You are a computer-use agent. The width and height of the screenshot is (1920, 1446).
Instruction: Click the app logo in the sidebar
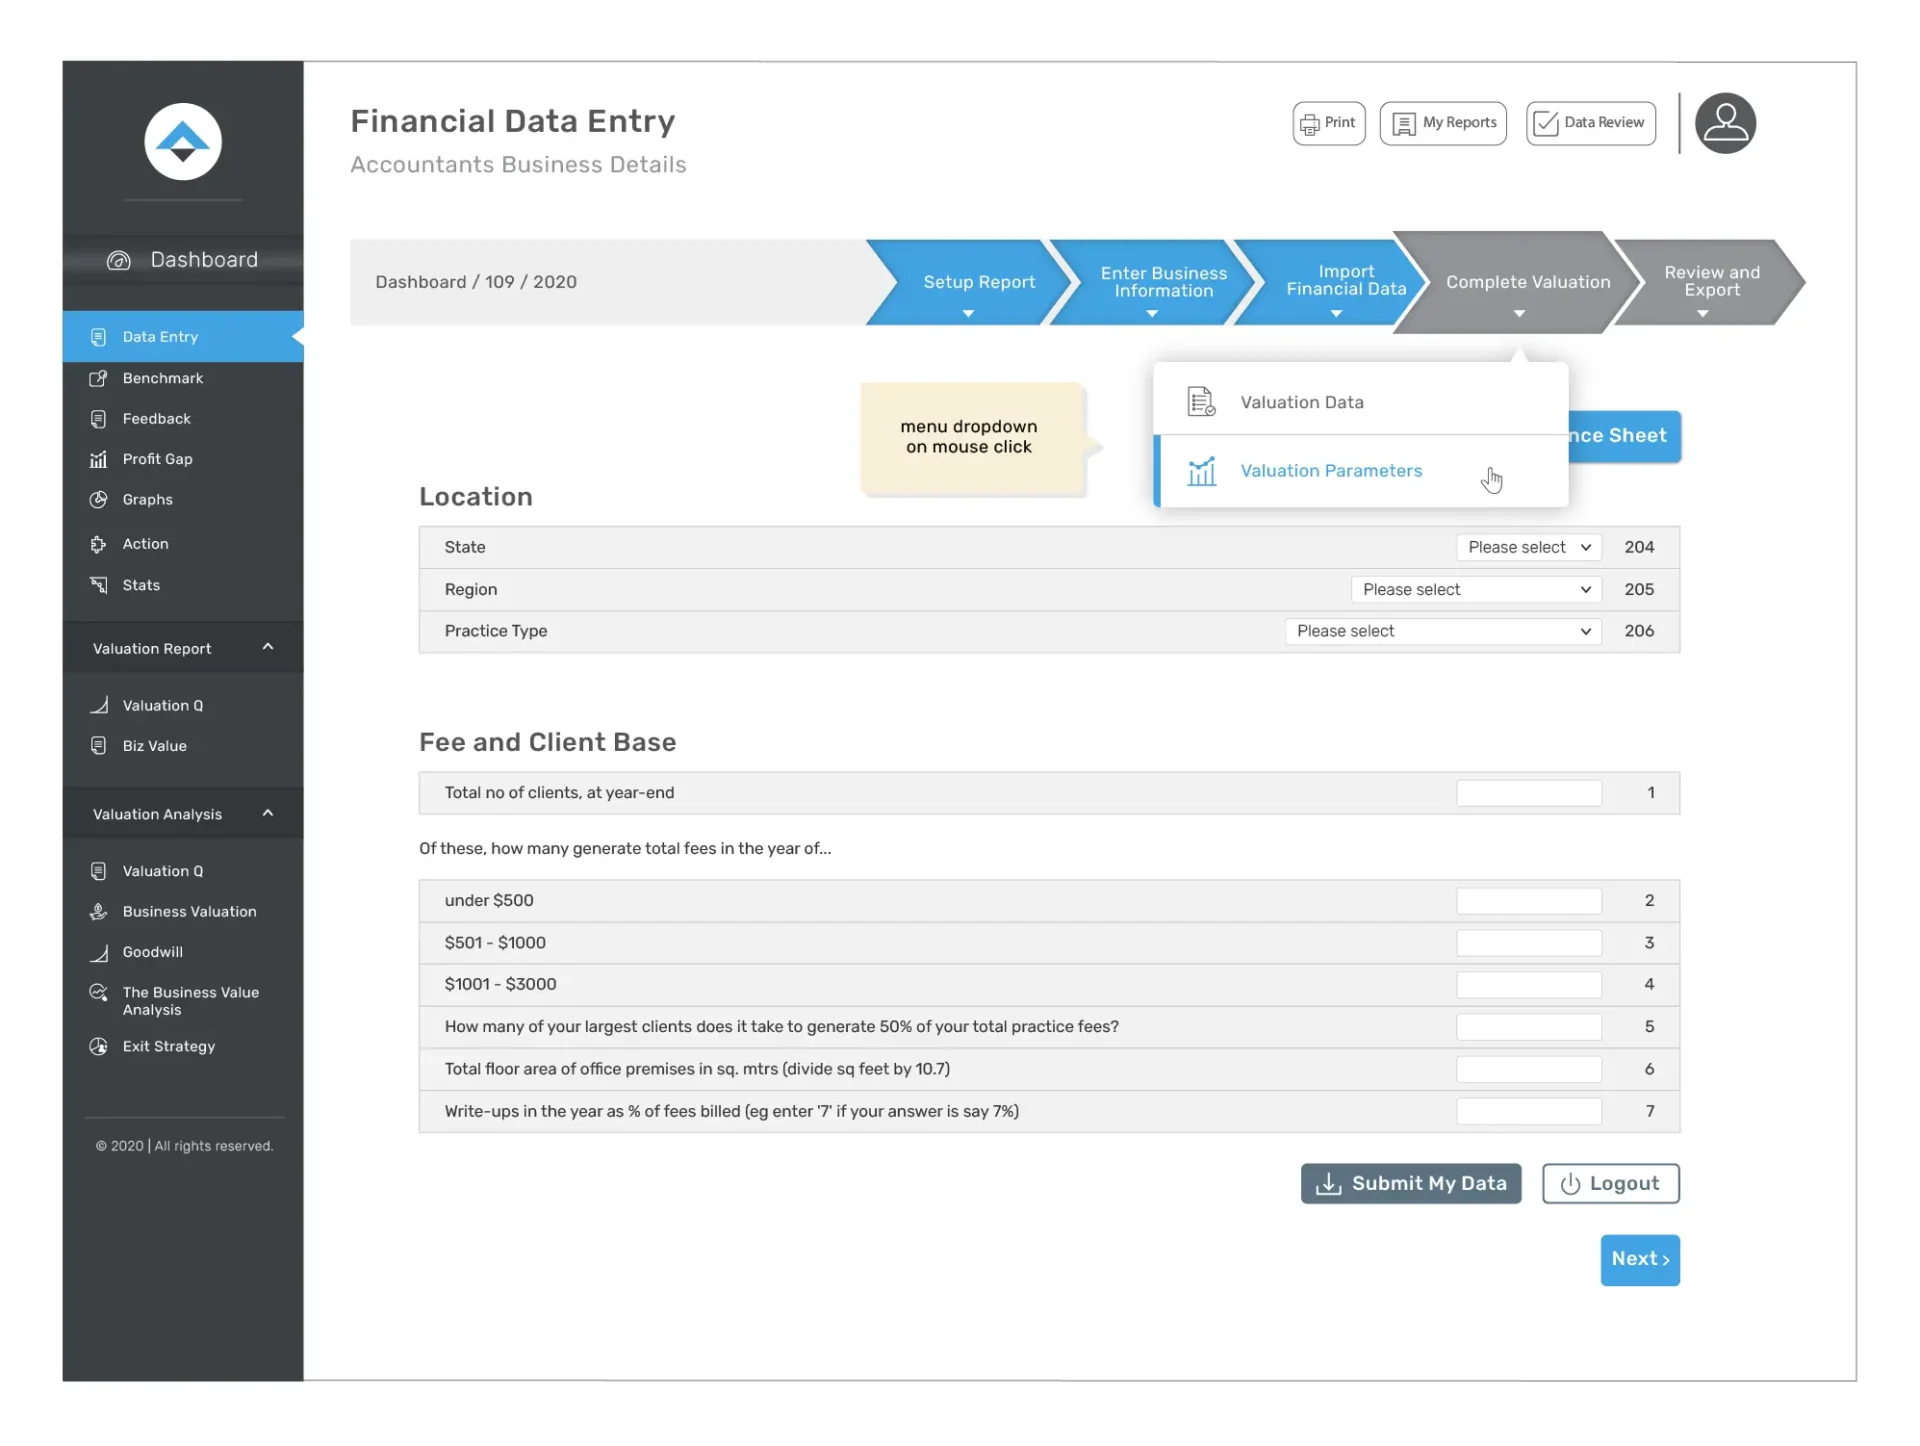tap(182, 142)
